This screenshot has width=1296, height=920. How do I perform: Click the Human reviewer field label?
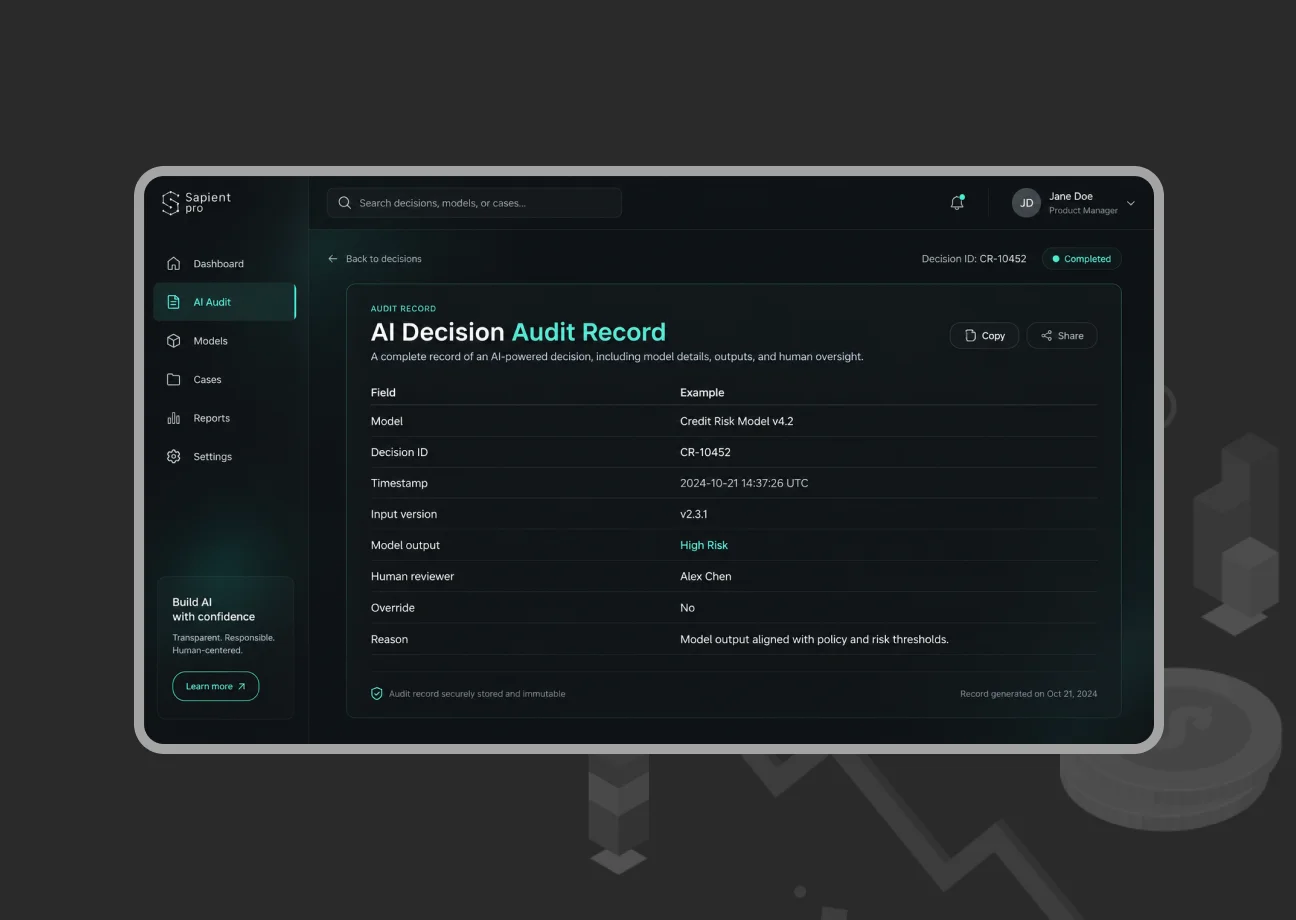[412, 576]
